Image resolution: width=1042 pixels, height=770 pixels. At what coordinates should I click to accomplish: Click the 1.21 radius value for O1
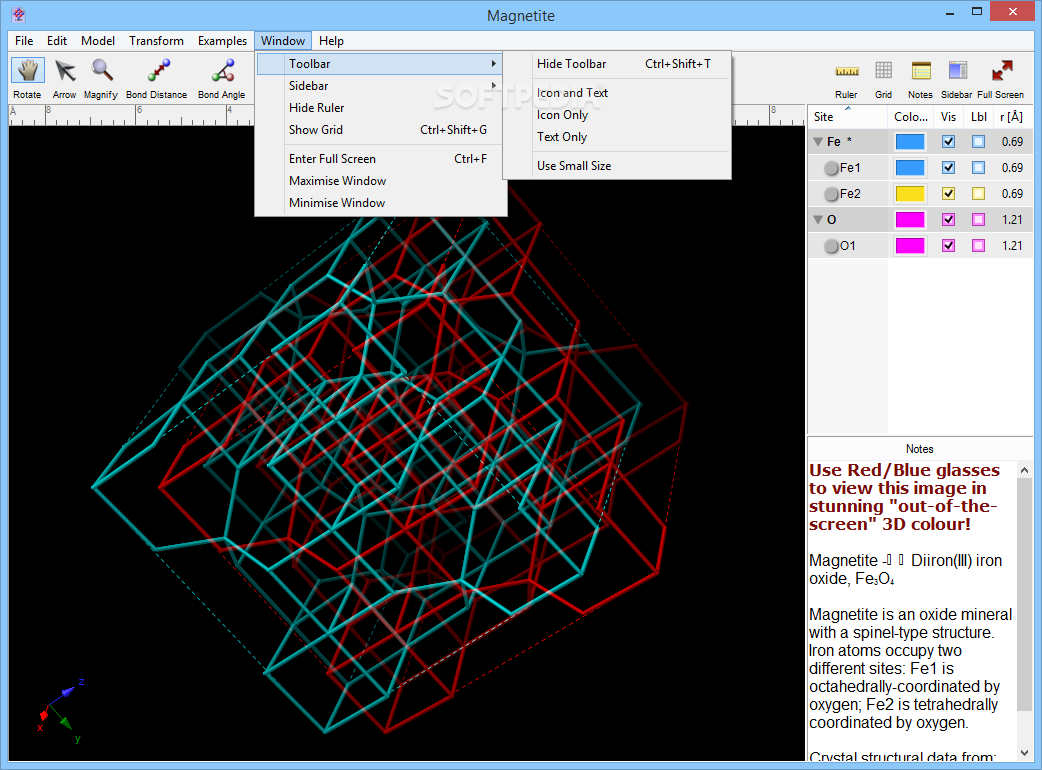[1012, 245]
